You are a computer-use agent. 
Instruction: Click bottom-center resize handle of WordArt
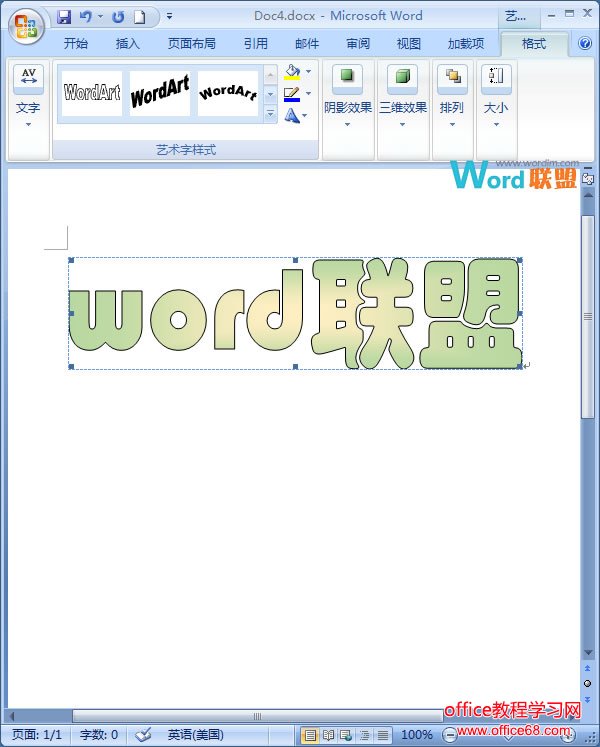[x=295, y=367]
